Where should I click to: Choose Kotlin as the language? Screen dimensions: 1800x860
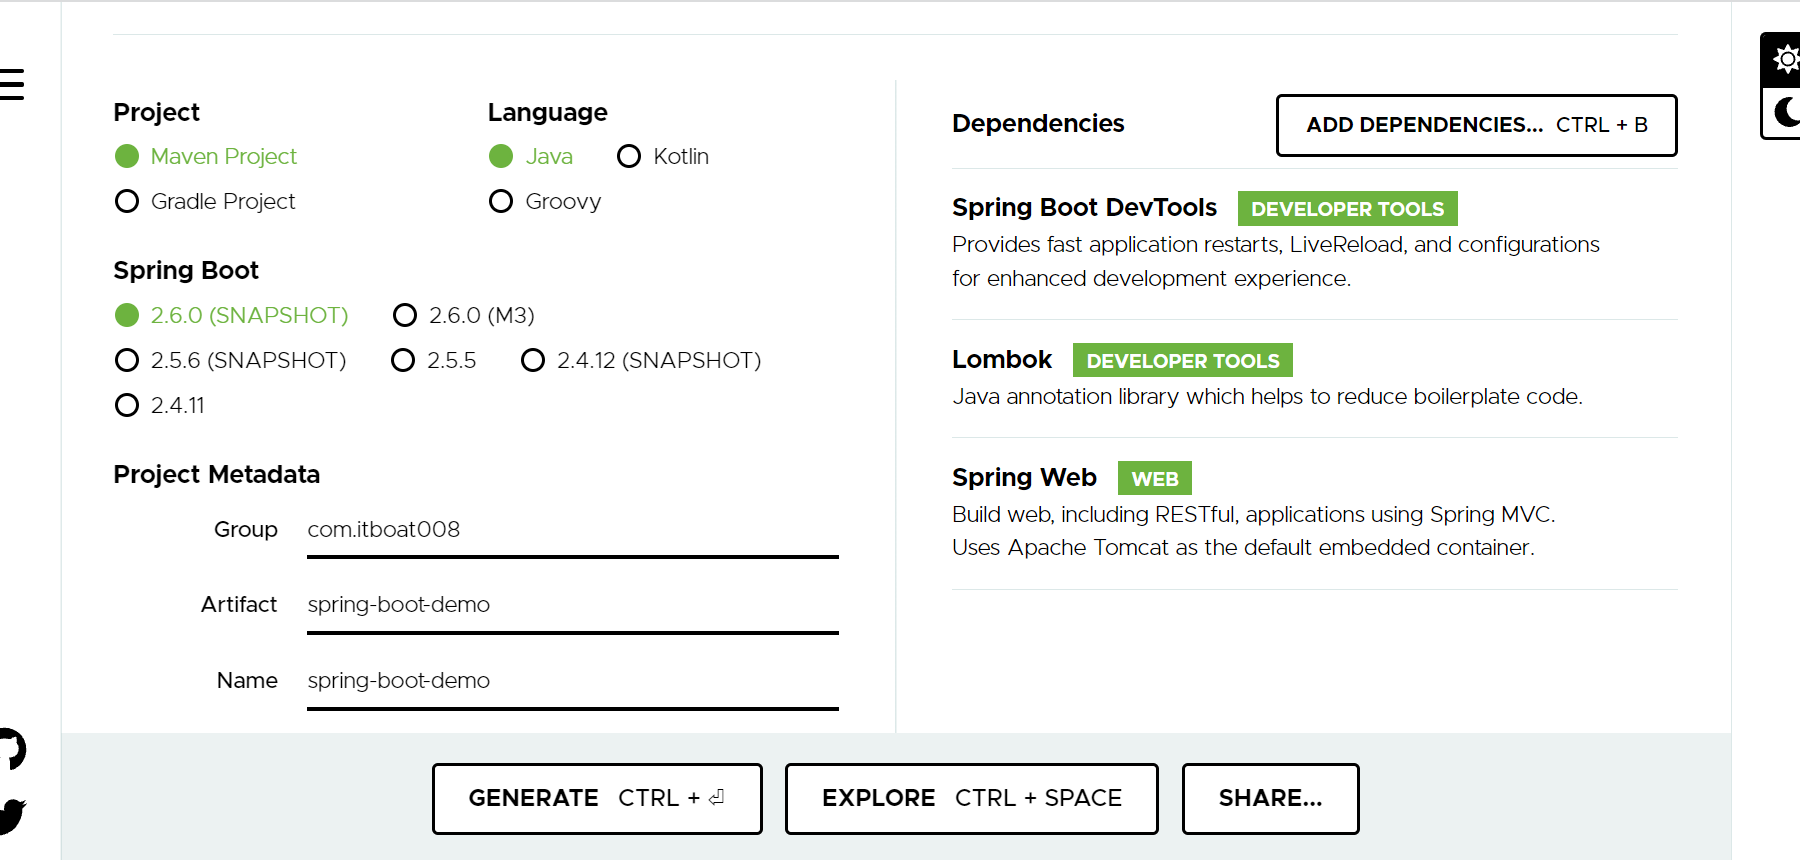(x=629, y=157)
